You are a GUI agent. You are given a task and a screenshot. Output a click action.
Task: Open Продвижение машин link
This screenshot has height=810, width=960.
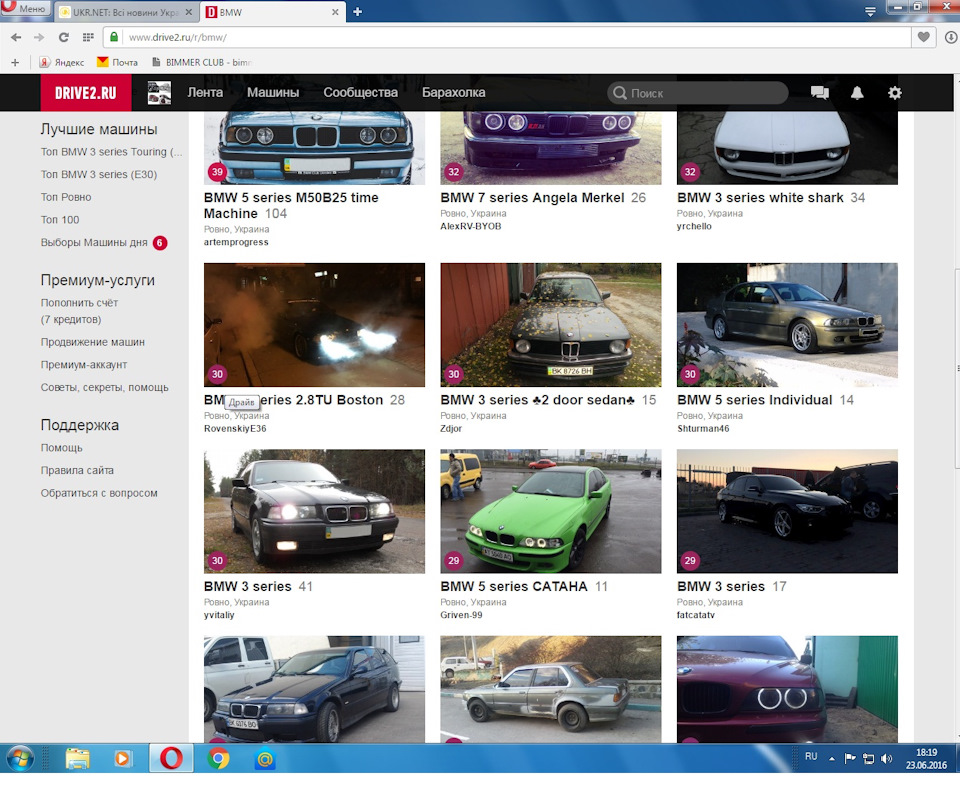[x=93, y=342]
